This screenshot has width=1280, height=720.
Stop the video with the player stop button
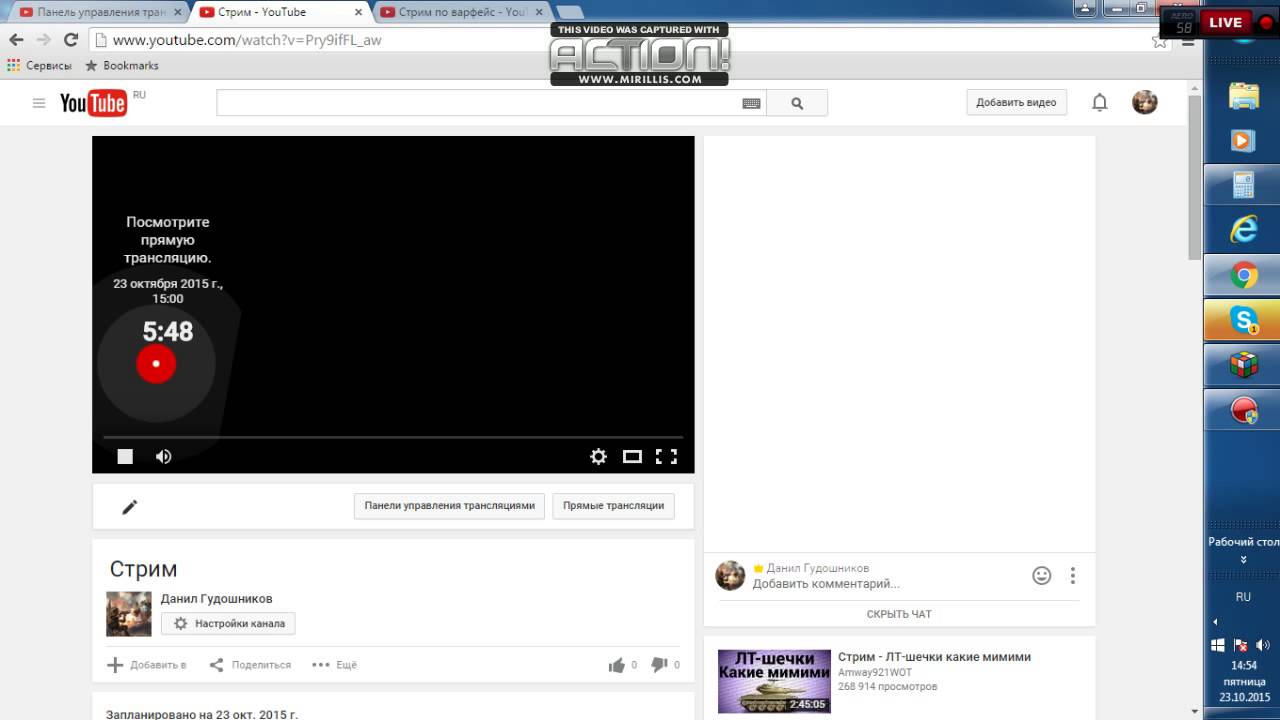click(x=125, y=457)
